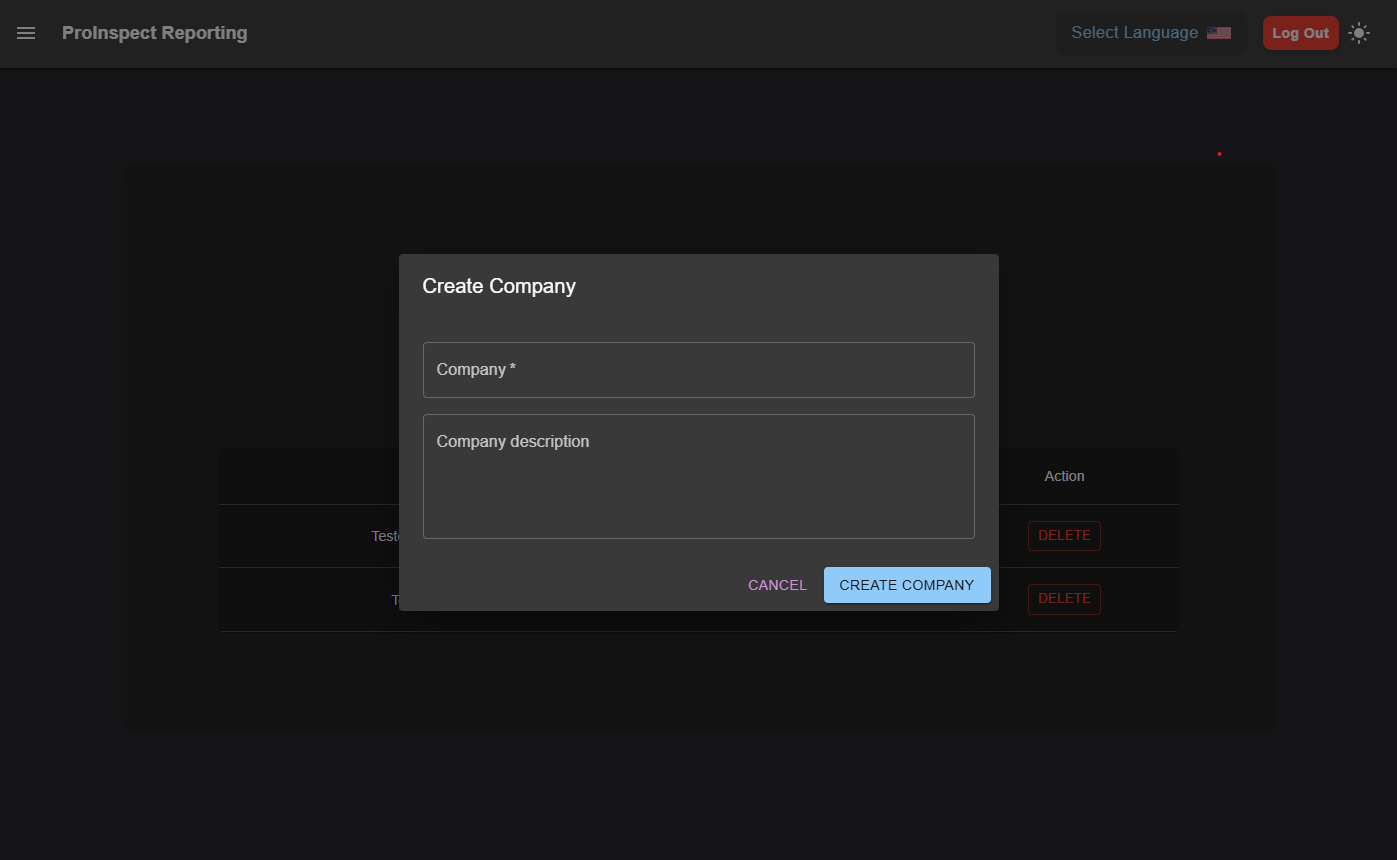Click the ProInspect Reporting title

pyautogui.click(x=155, y=33)
